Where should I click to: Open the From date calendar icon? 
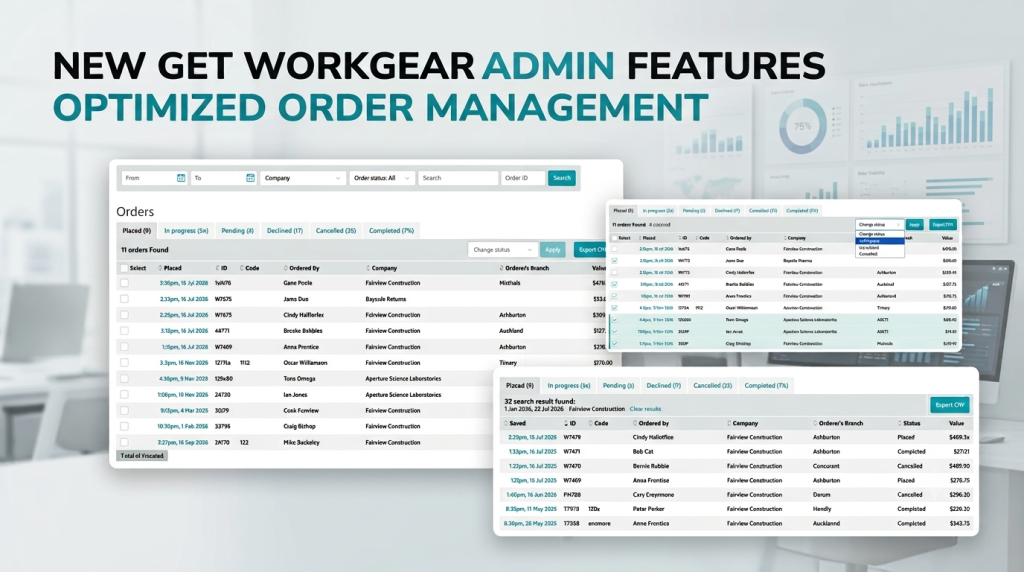pyautogui.click(x=181, y=178)
